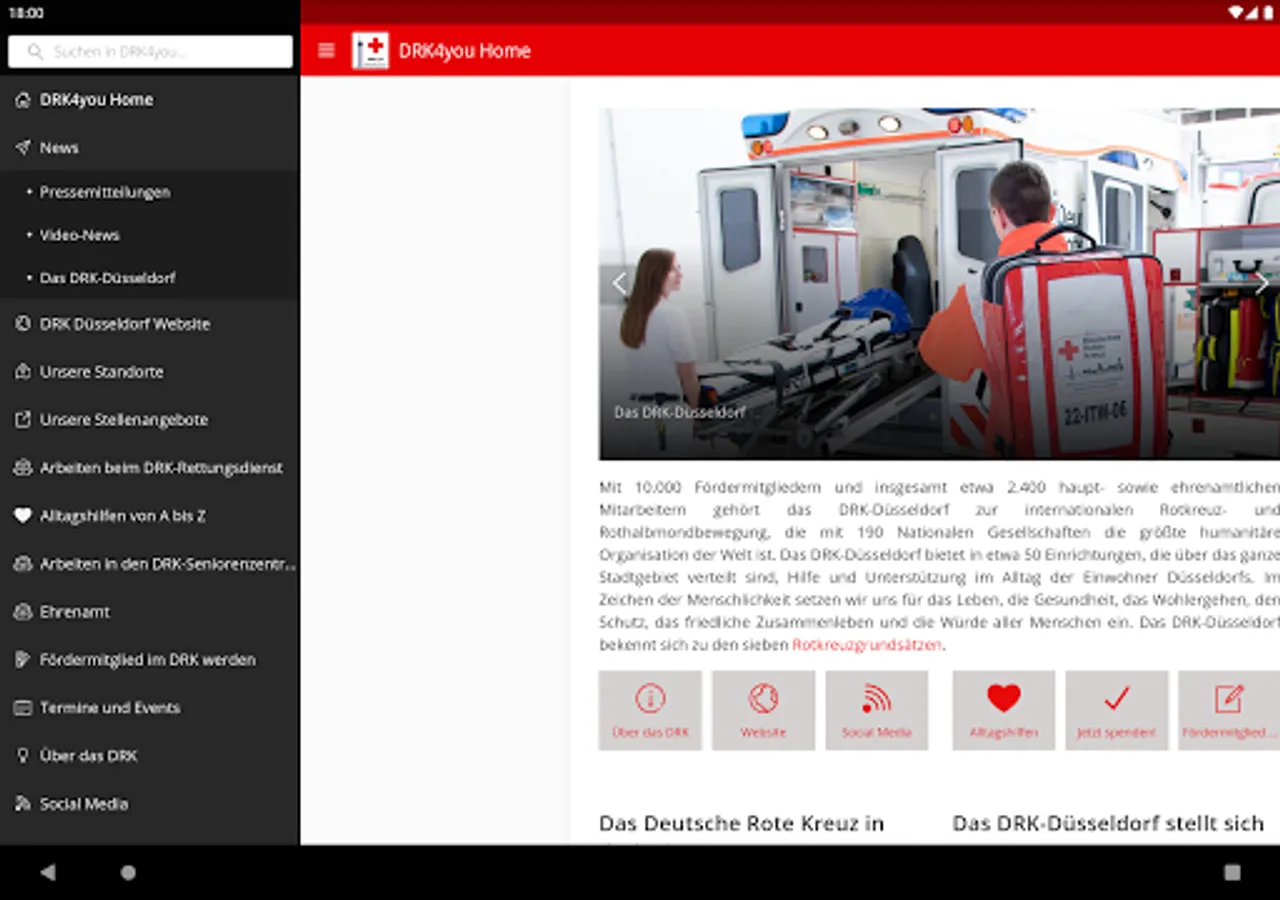
Task: Click the icon beside Ehrenamt
Action: (23, 612)
